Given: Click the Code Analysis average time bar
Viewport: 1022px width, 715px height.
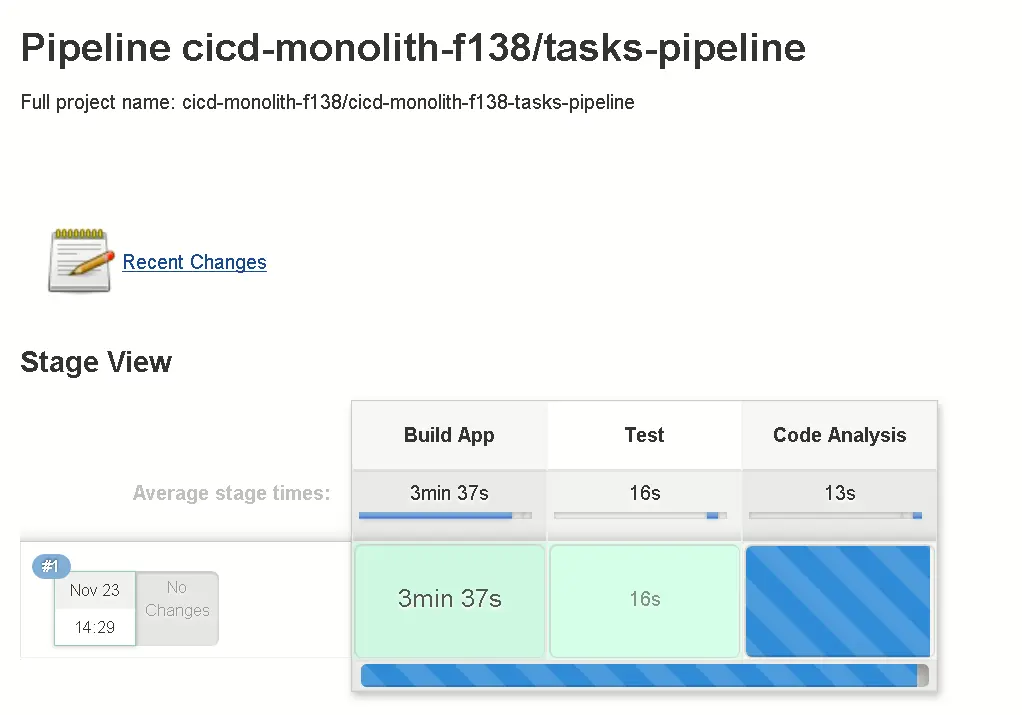Looking at the screenshot, I should pos(835,516).
